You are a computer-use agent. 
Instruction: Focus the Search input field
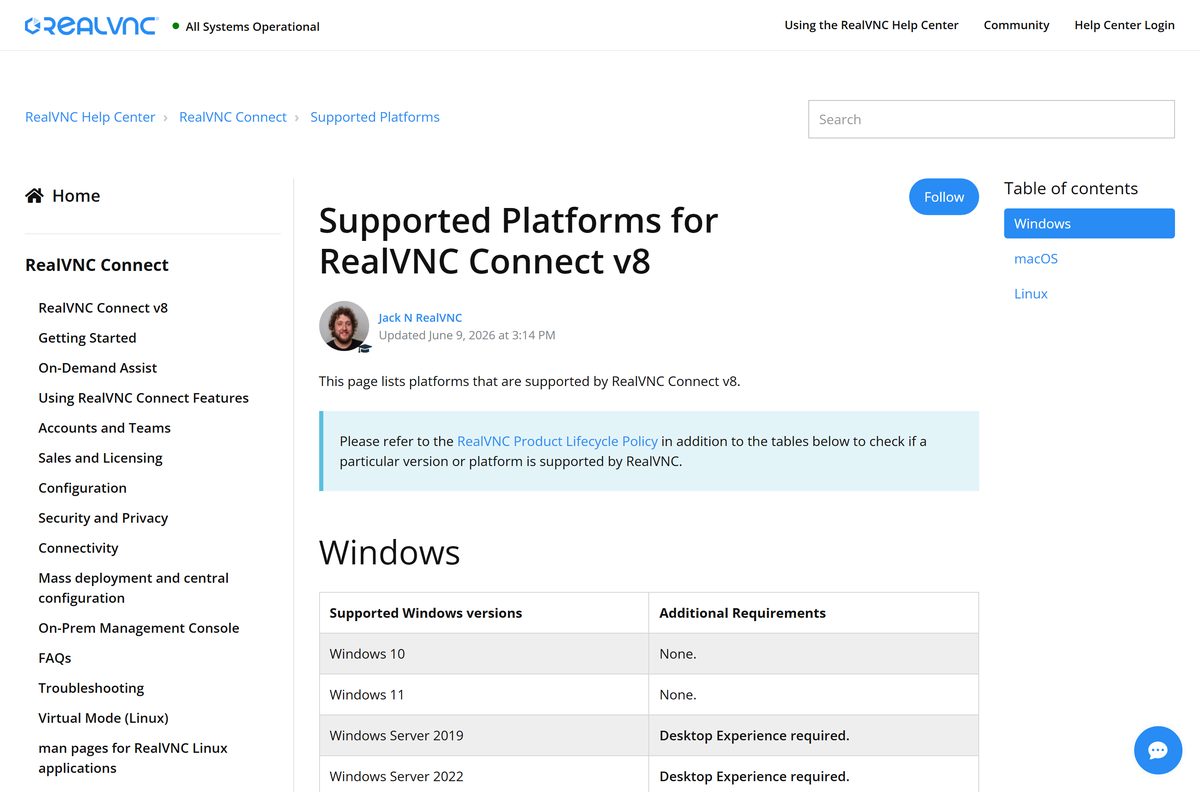pyautogui.click(x=991, y=119)
